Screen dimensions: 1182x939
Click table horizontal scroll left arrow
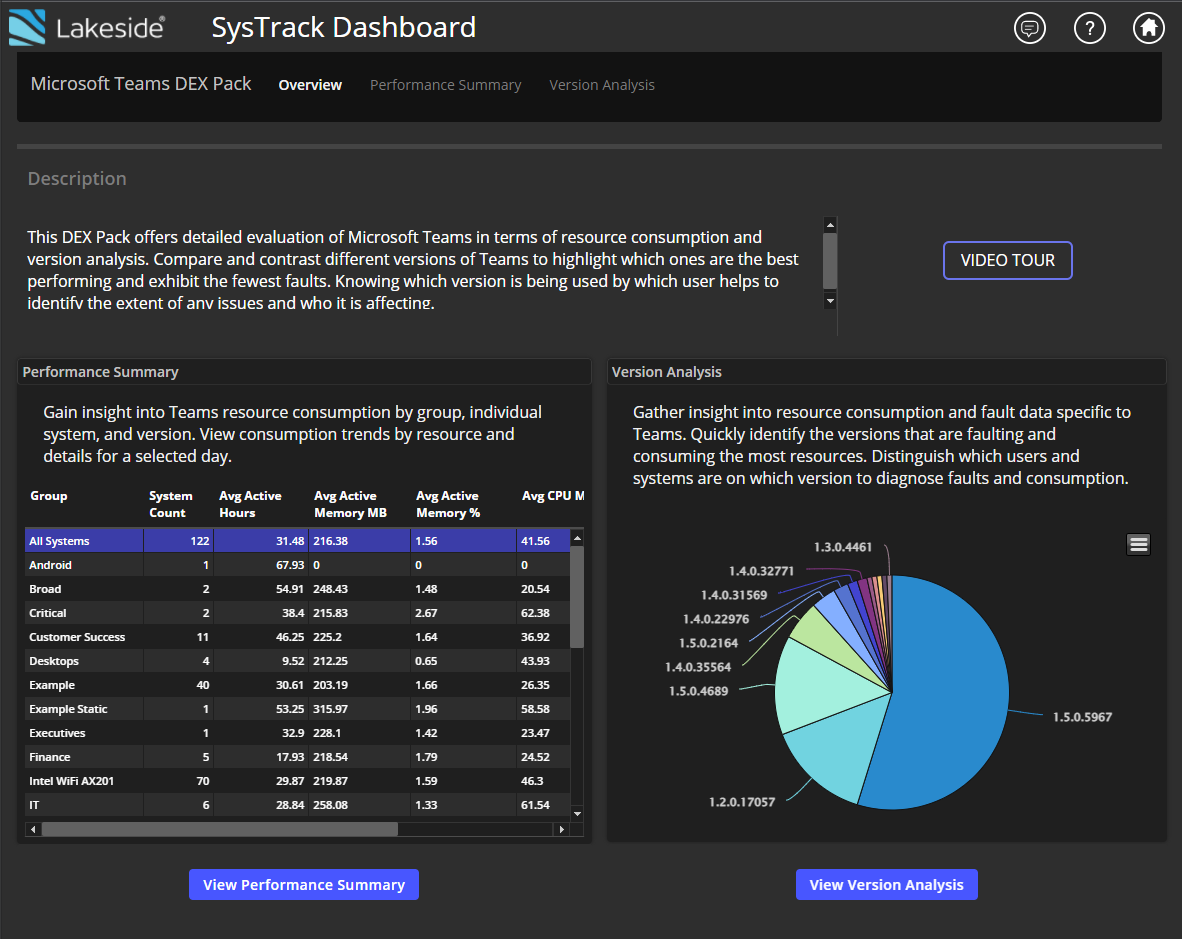pyautogui.click(x=33, y=829)
